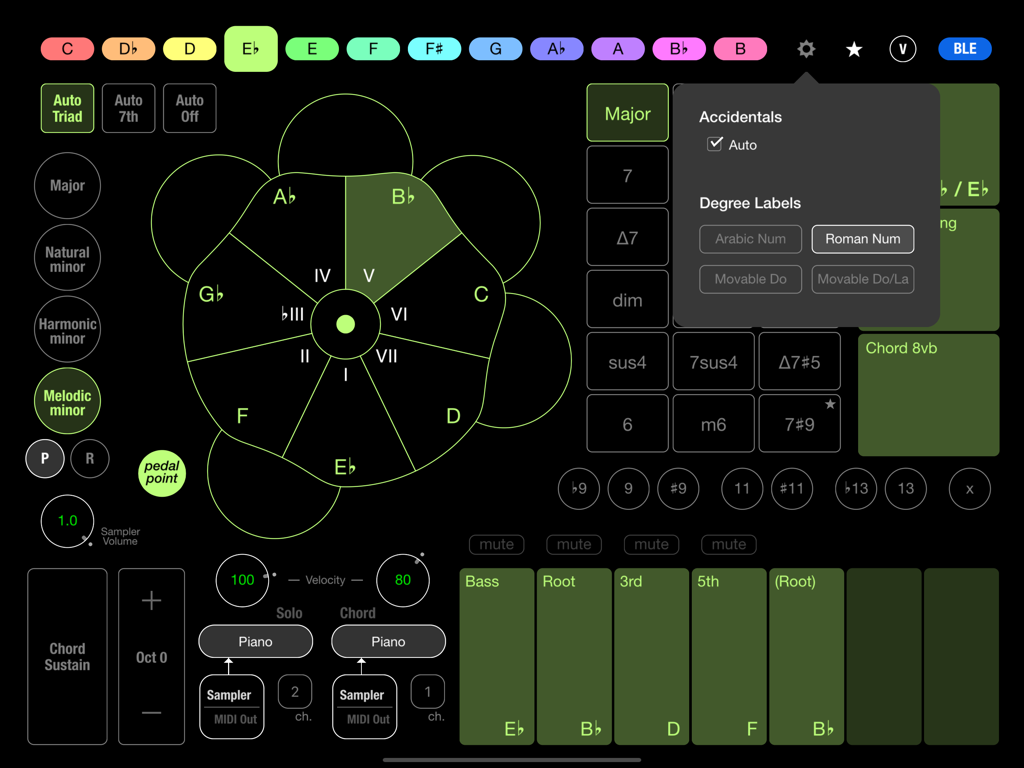Open the settings gear icon
The height and width of the screenshot is (768, 1024).
pyautogui.click(x=806, y=48)
